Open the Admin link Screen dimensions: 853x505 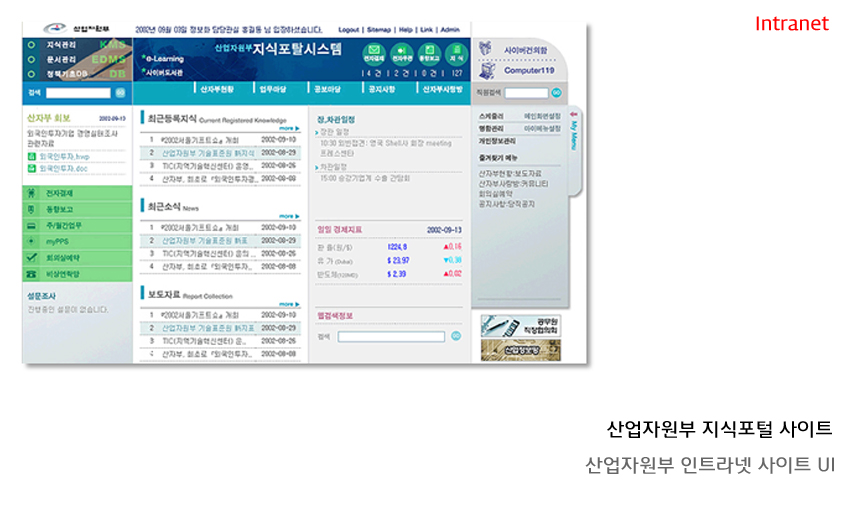(x=450, y=30)
